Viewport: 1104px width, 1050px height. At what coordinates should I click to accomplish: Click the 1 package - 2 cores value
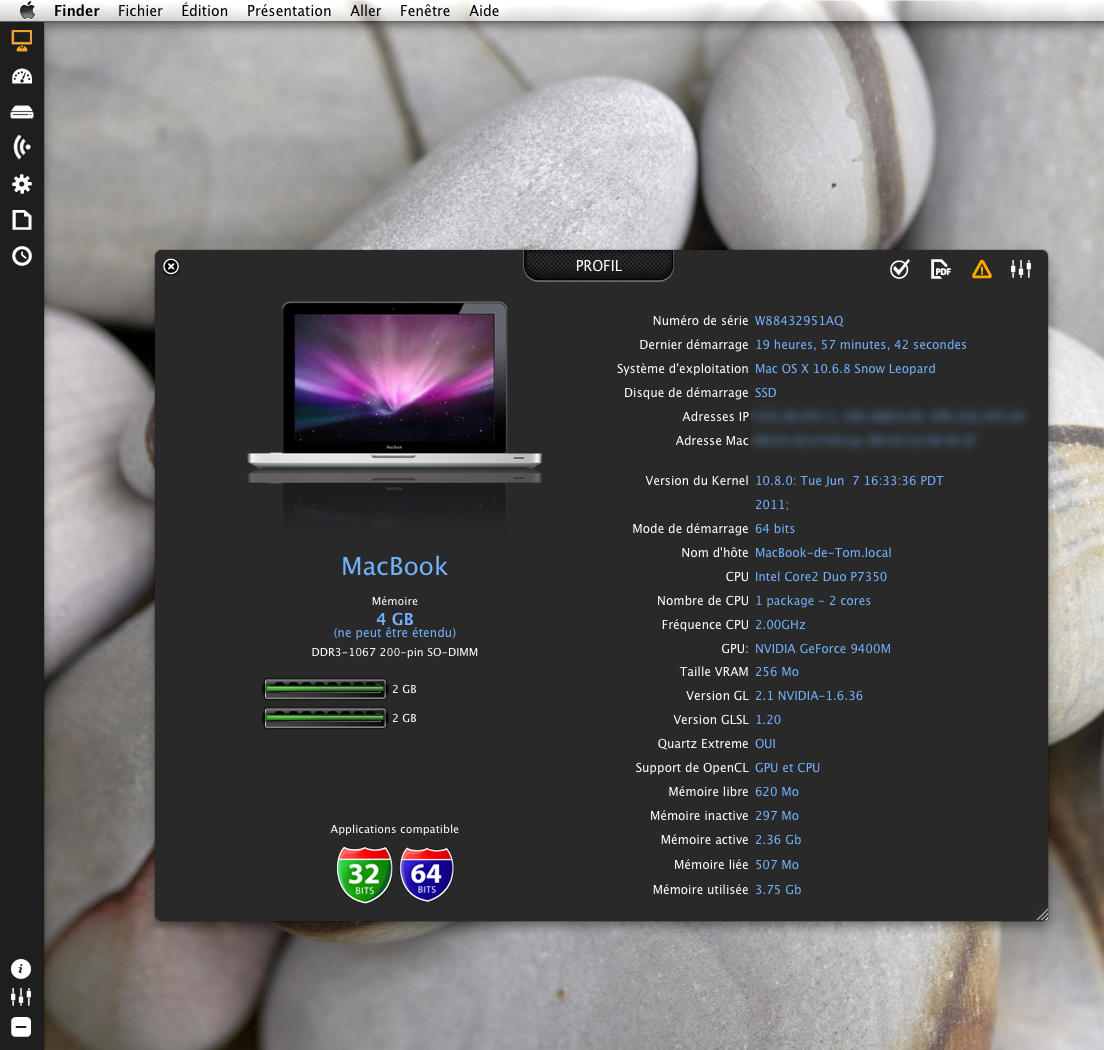[813, 600]
